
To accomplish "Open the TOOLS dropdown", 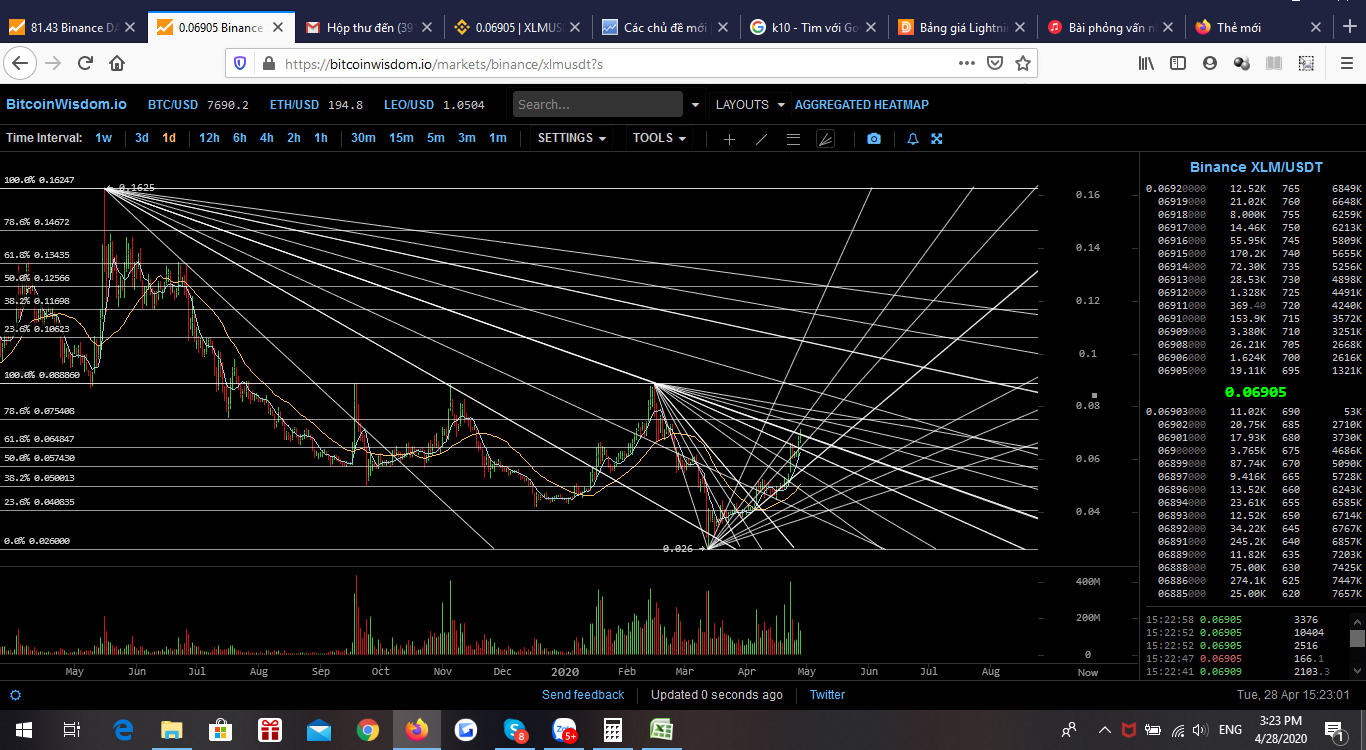I will 659,138.
